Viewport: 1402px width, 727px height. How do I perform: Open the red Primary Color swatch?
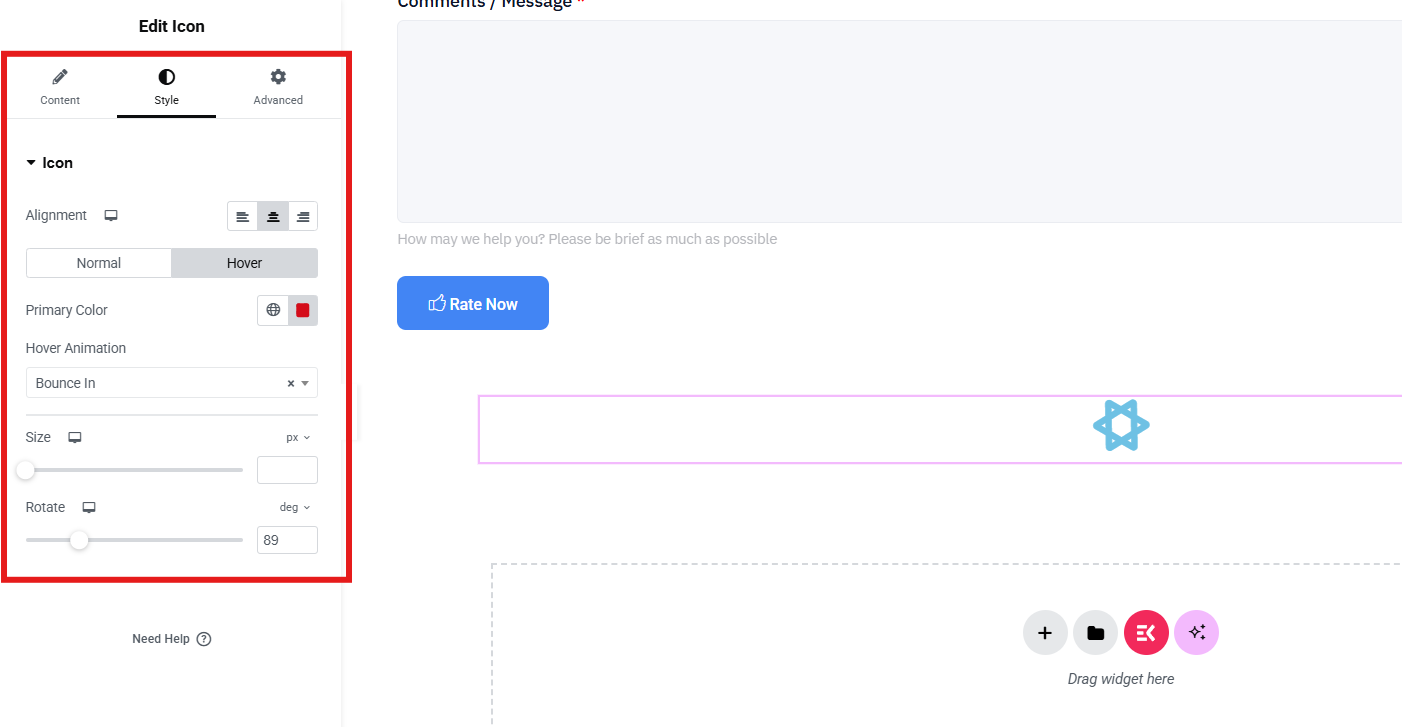tap(303, 310)
